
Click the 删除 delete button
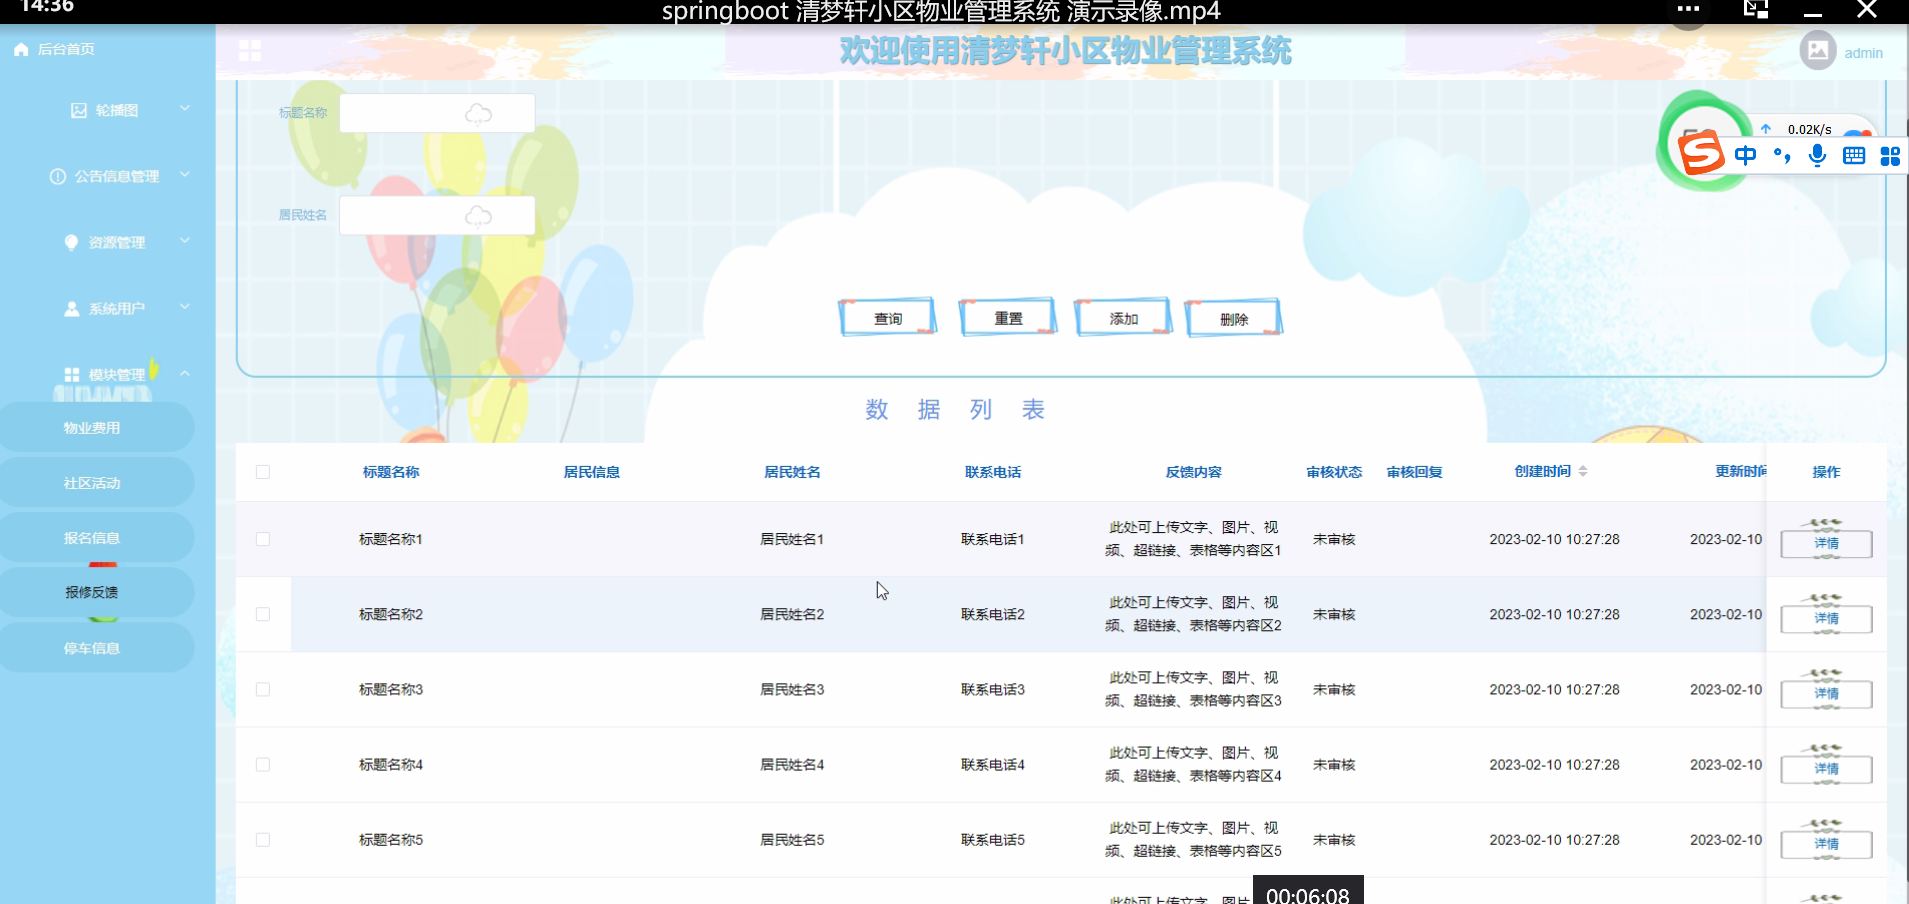[1234, 319]
